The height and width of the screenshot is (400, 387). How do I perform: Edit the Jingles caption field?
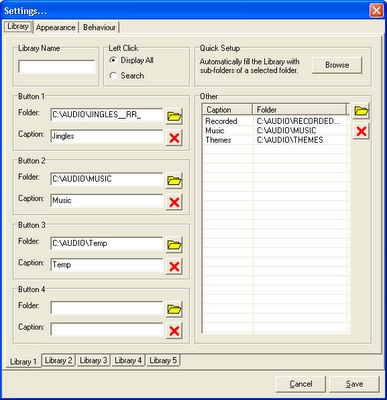(107, 136)
